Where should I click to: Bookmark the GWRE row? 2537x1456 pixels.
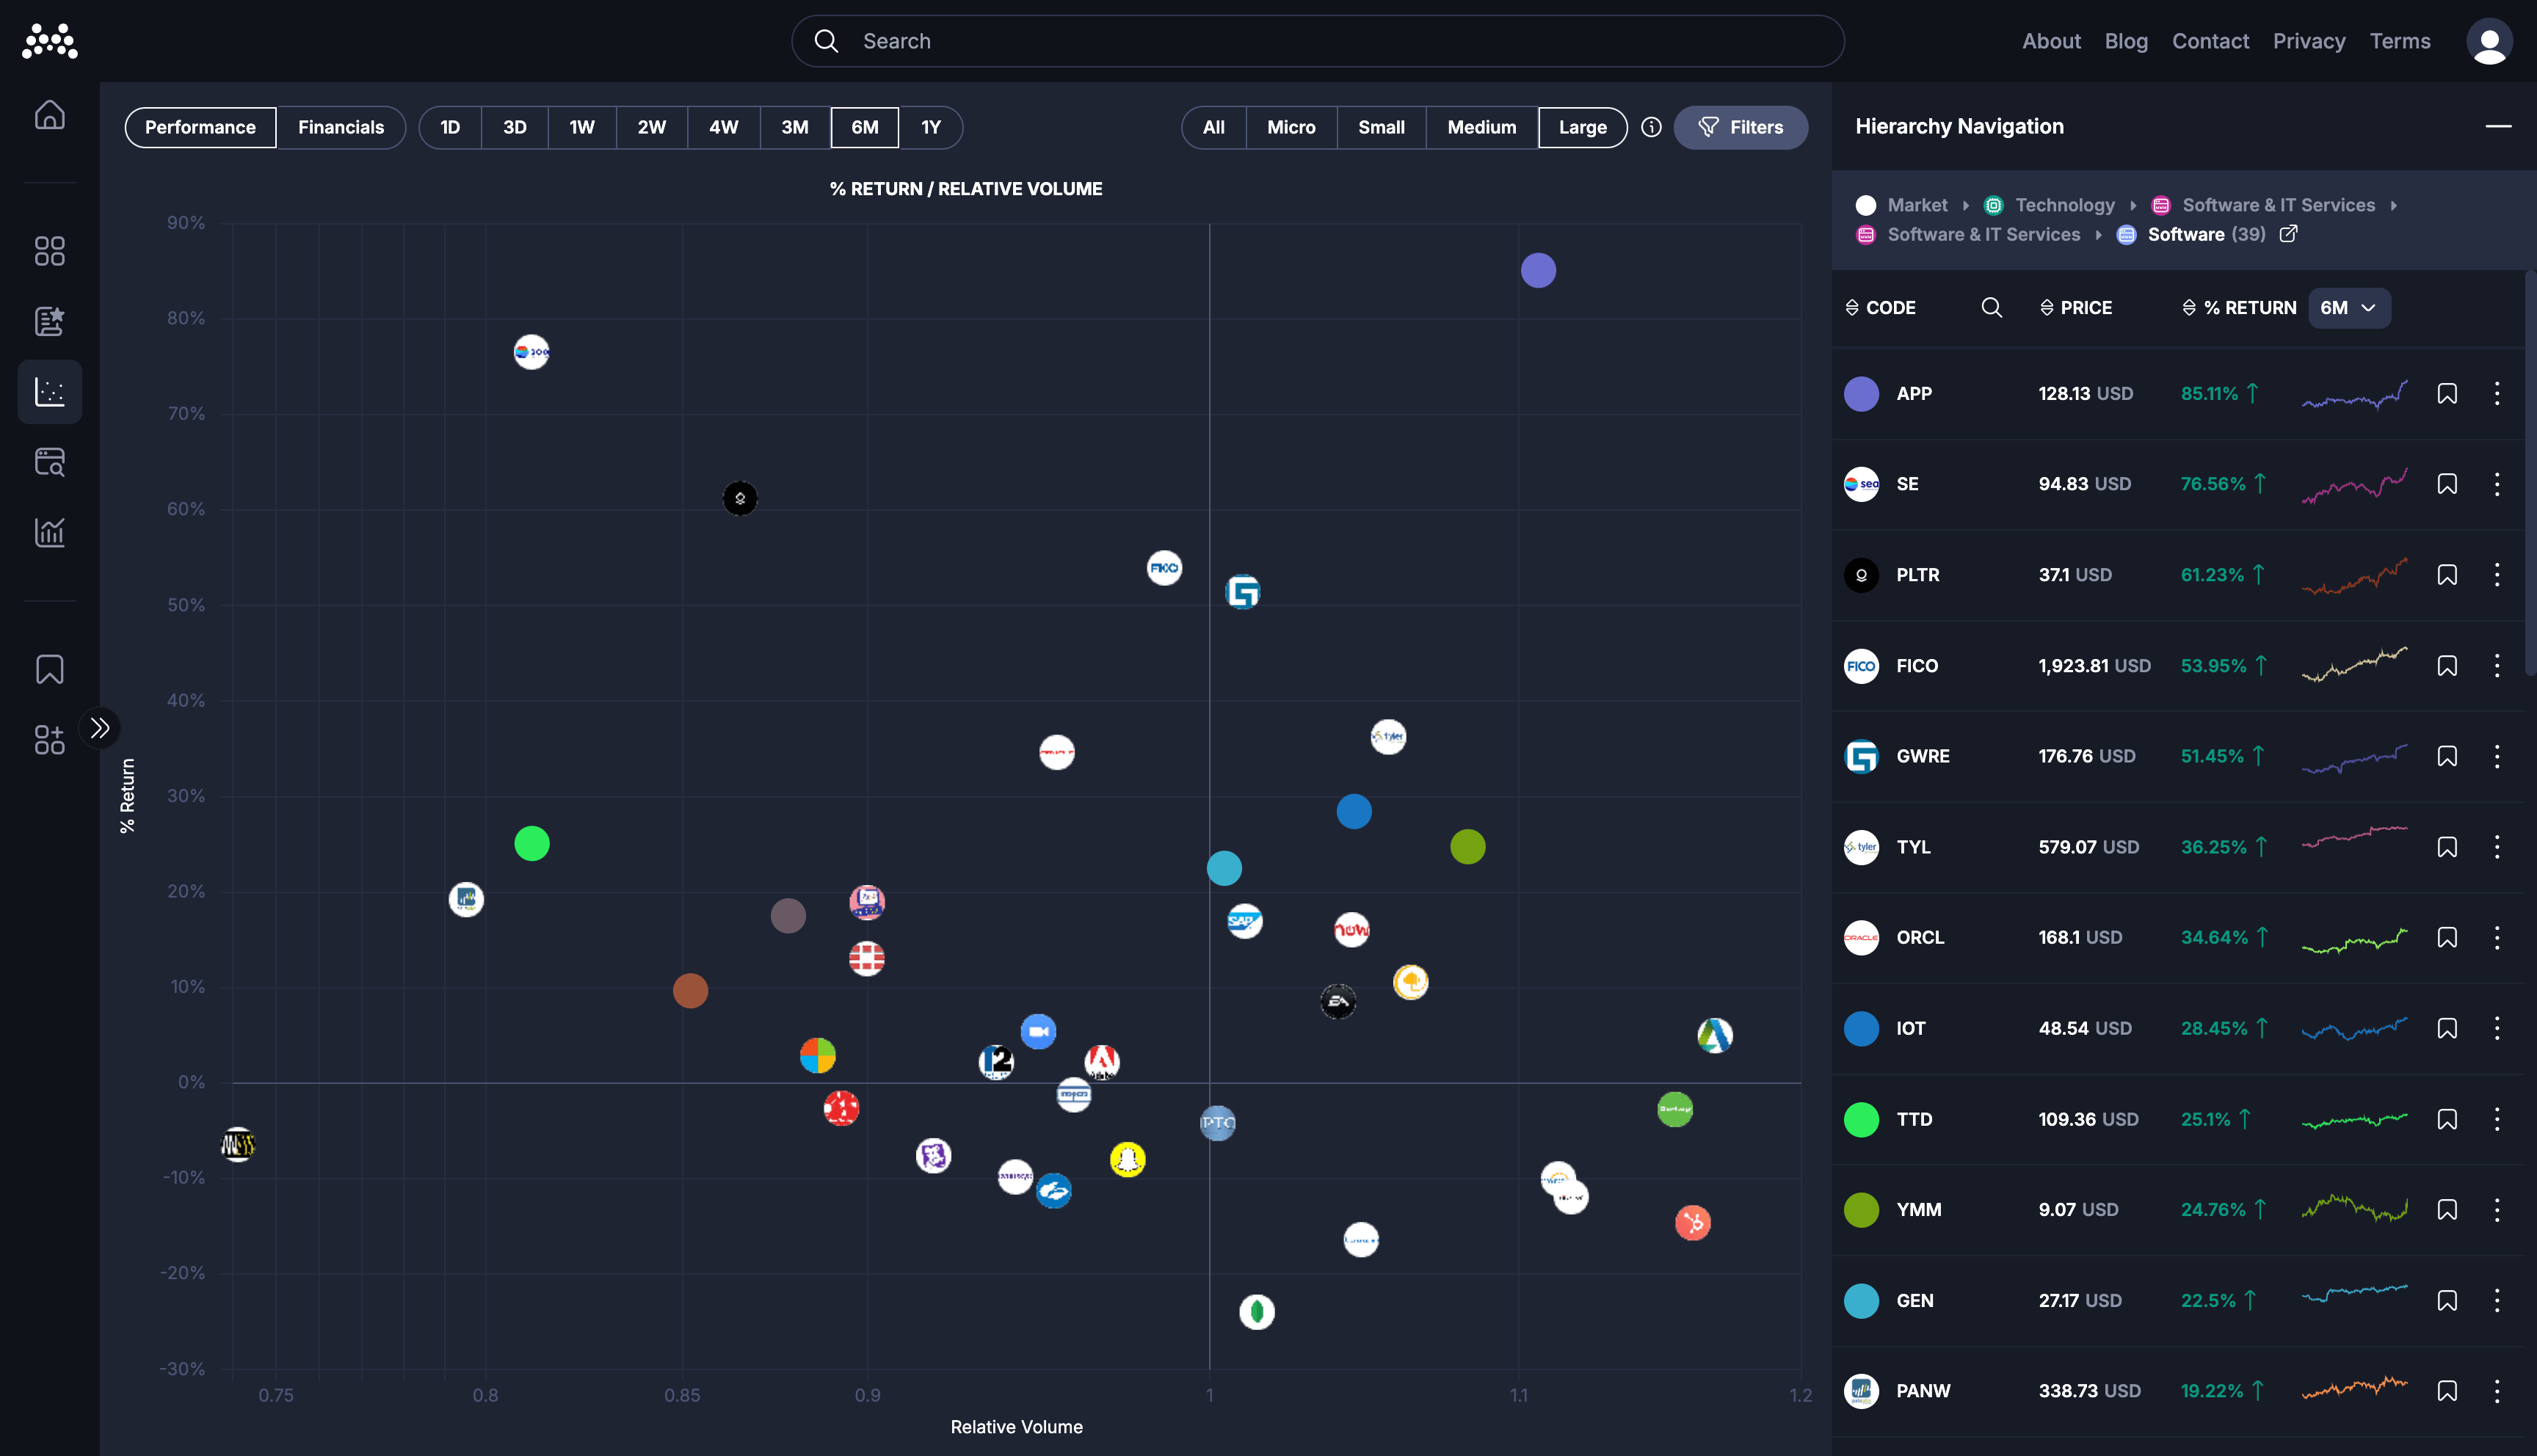click(x=2446, y=756)
